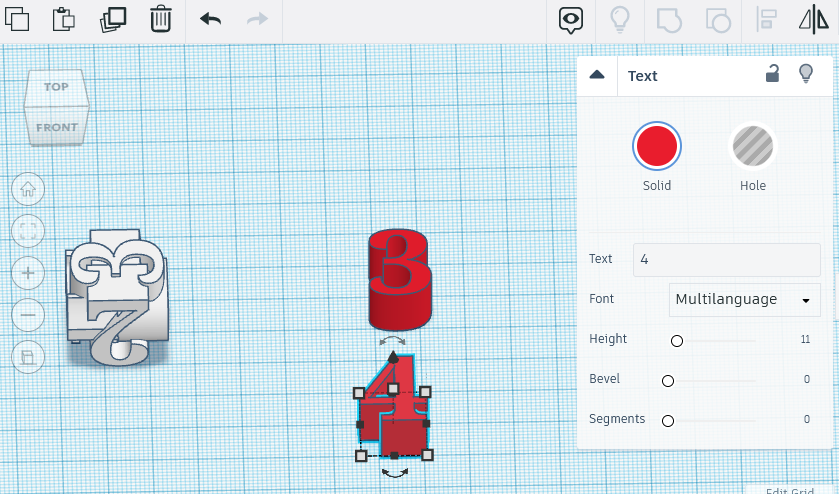Click the Text input field containing 4
Image resolution: width=839 pixels, height=494 pixels.
[x=726, y=260]
